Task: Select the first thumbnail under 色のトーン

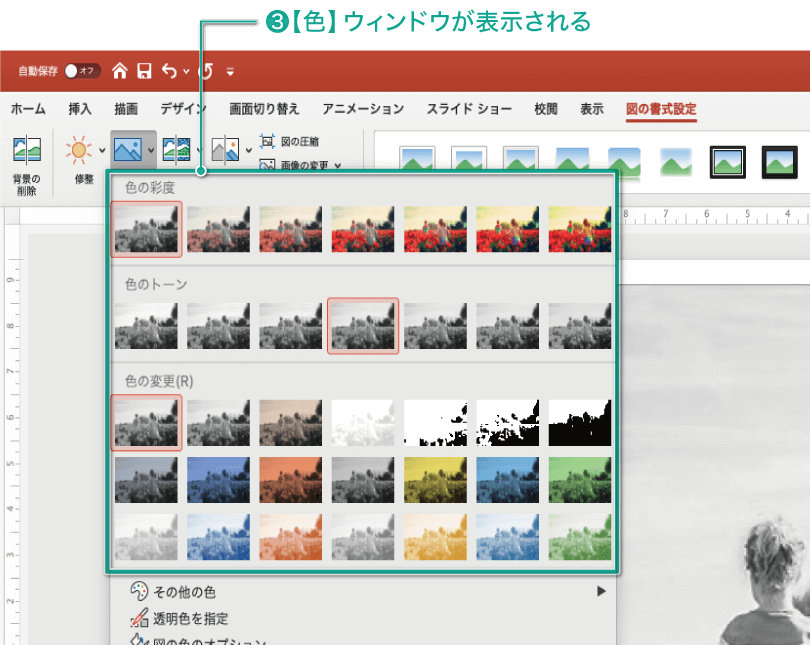Action: (x=146, y=326)
